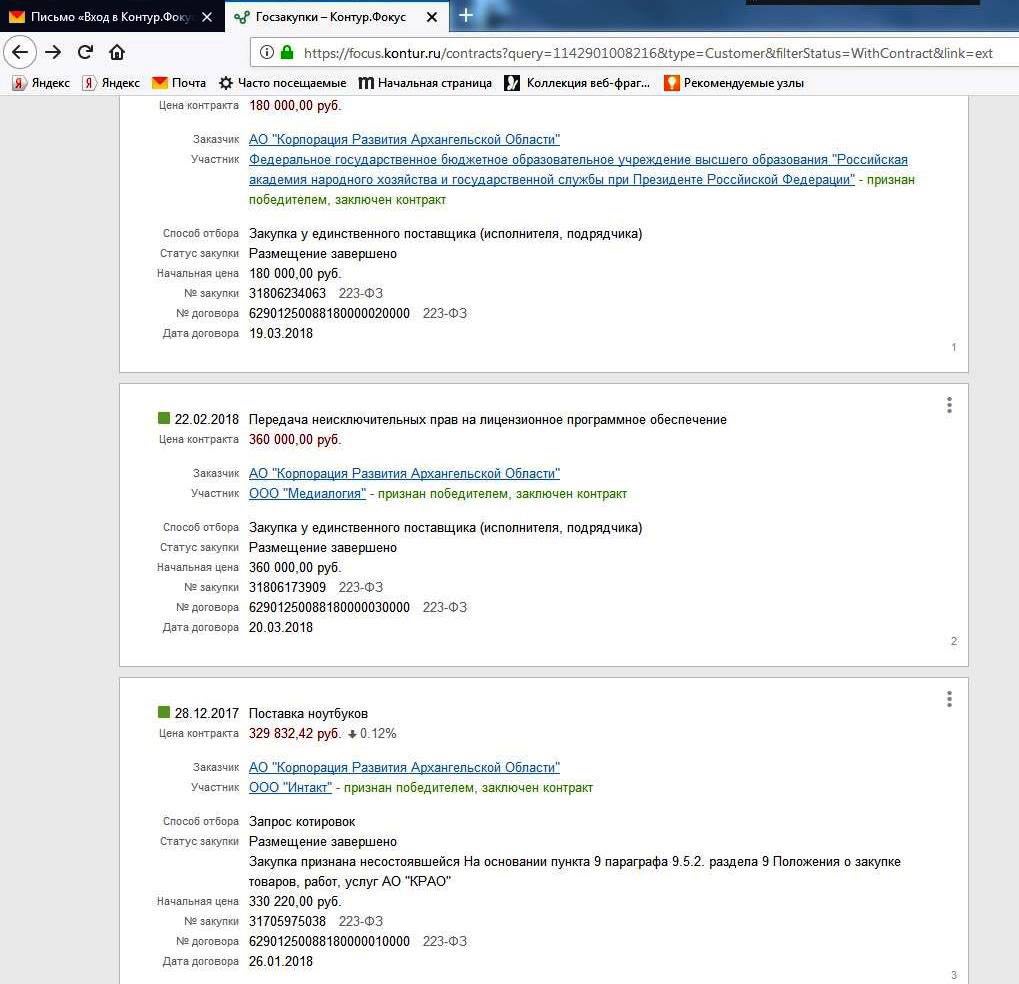Open the Часто посещаемые bookmark folder
Viewport: 1019px width, 984px height.
tap(282, 83)
